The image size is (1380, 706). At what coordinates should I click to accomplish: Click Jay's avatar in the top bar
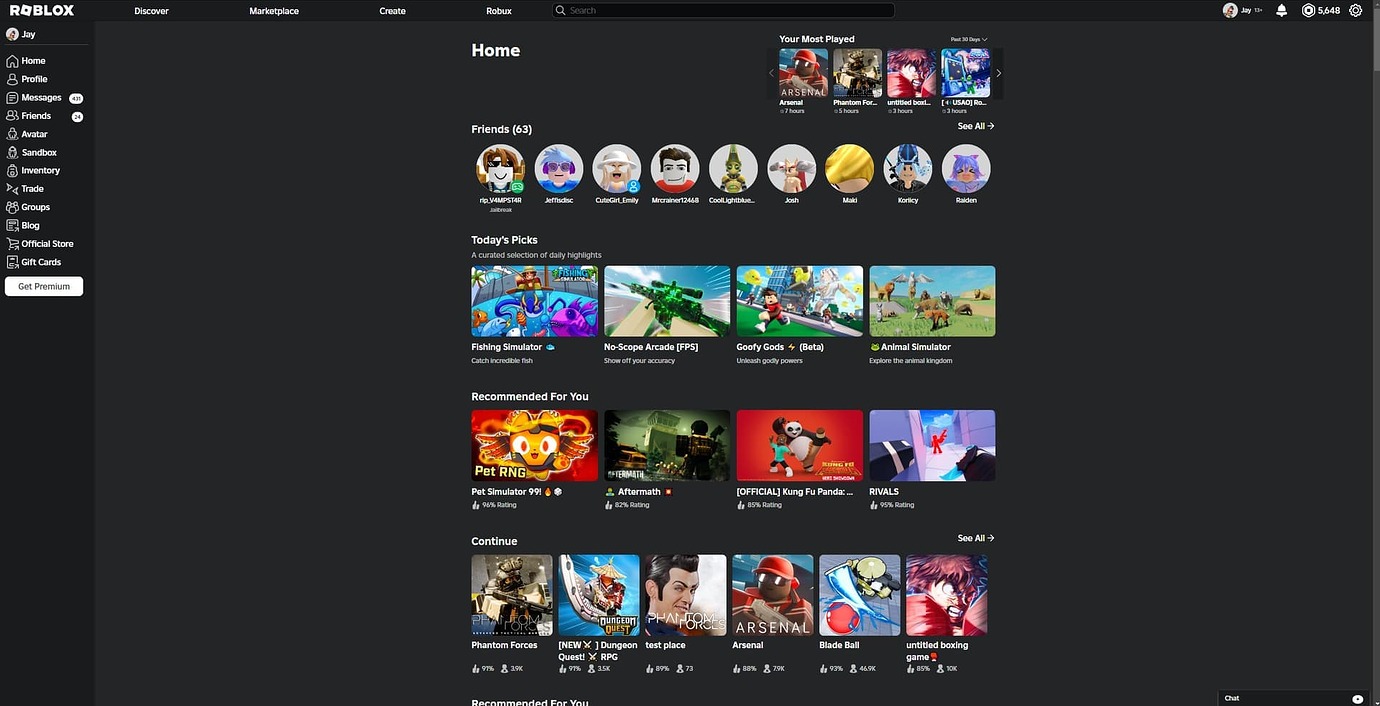1230,10
